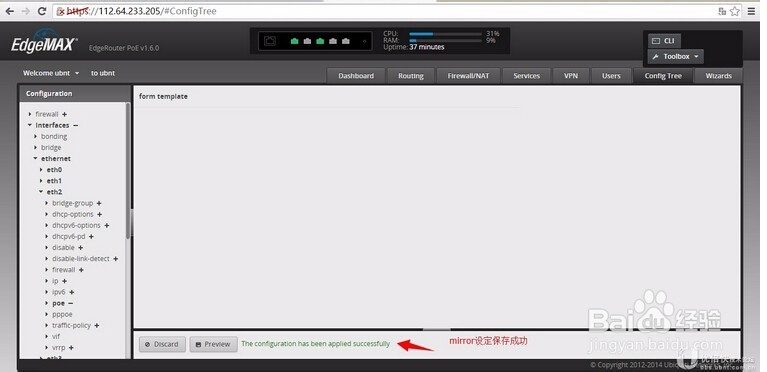Image resolution: width=767 pixels, height=372 pixels.
Task: Open the Toolbox dropdown
Action: click(x=676, y=57)
